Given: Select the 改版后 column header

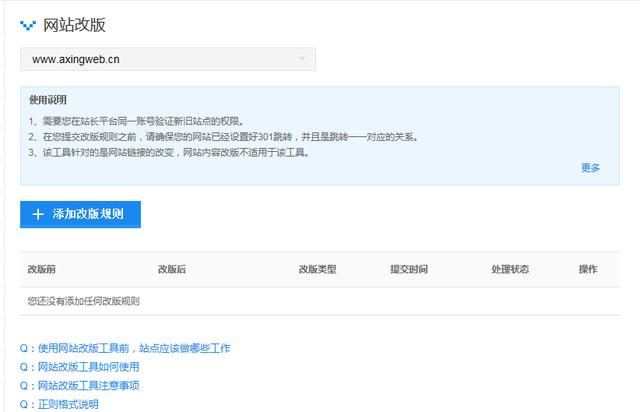Looking at the screenshot, I should (x=172, y=270).
